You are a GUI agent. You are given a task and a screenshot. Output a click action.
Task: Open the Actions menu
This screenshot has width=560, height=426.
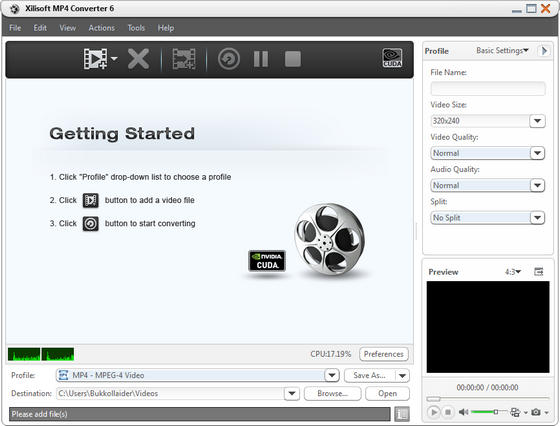coord(102,28)
